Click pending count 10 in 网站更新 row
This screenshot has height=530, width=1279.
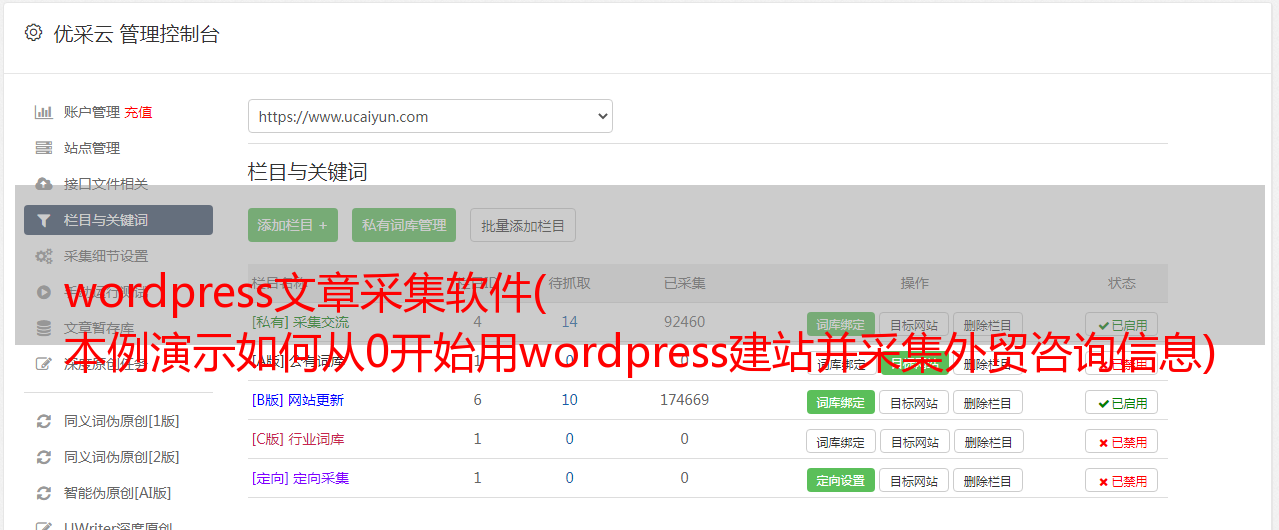[570, 400]
